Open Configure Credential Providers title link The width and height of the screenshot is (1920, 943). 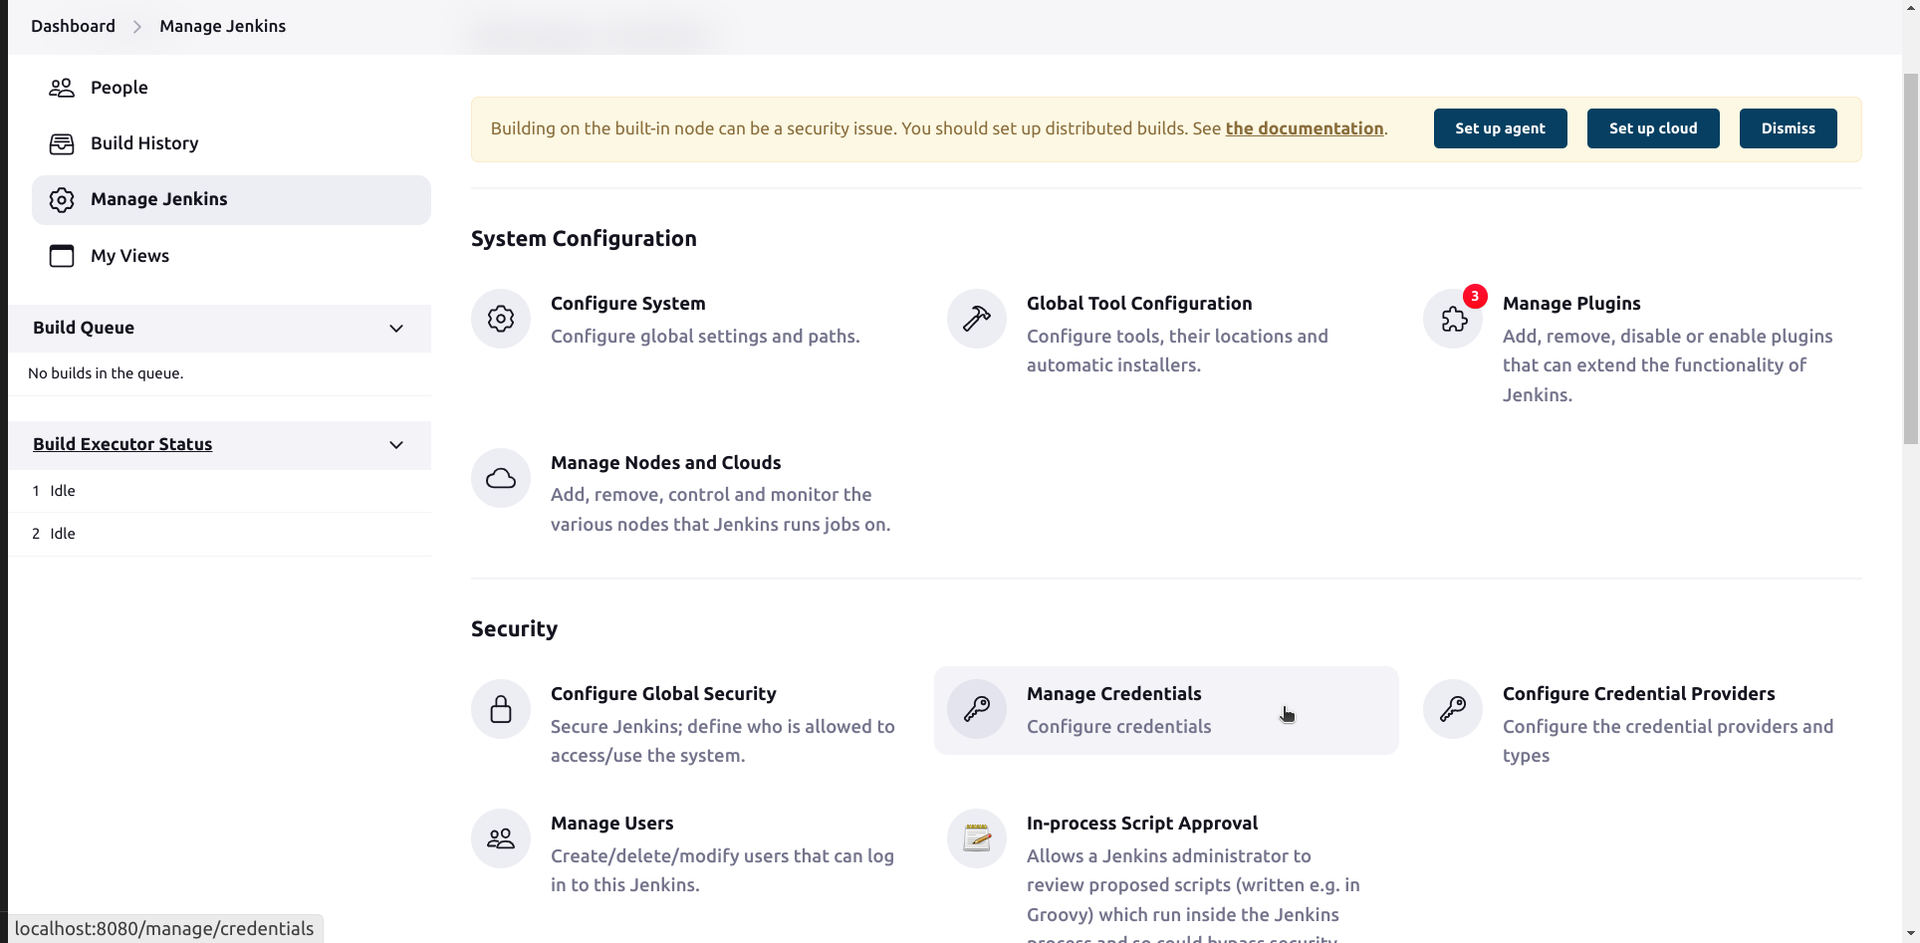coord(1639,694)
